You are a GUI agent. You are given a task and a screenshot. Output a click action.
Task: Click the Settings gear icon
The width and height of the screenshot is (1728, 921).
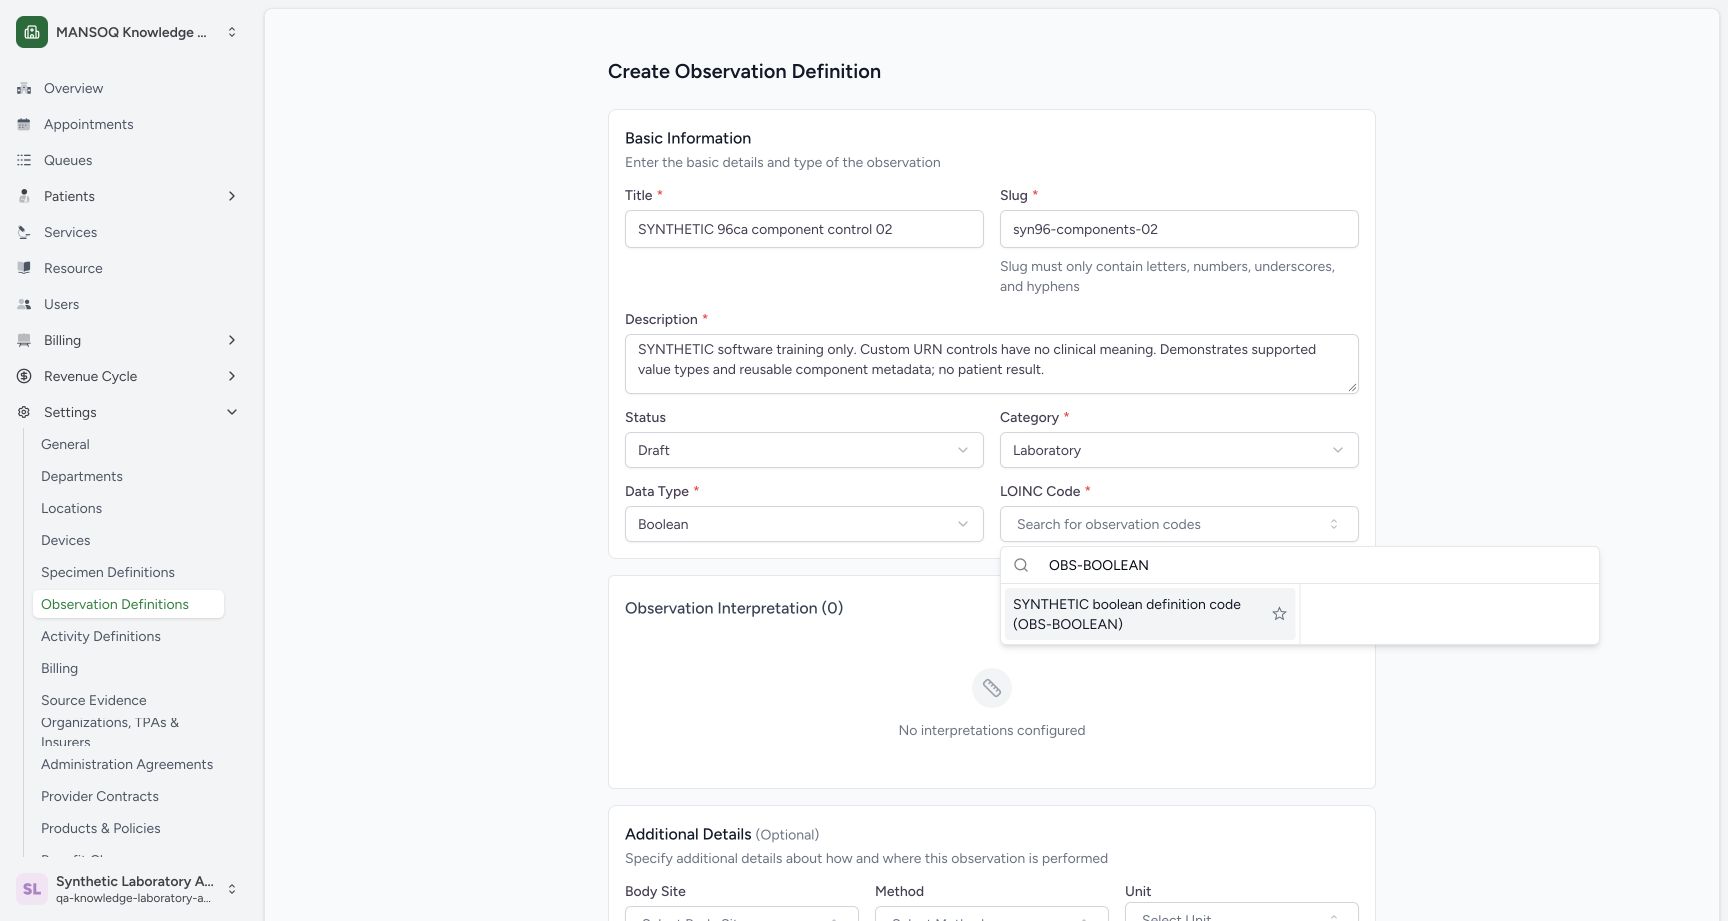pyautogui.click(x=24, y=412)
